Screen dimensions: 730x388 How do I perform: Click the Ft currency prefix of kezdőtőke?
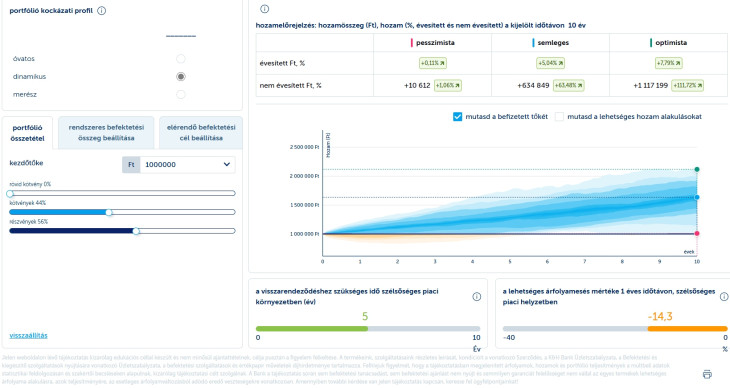(x=131, y=164)
